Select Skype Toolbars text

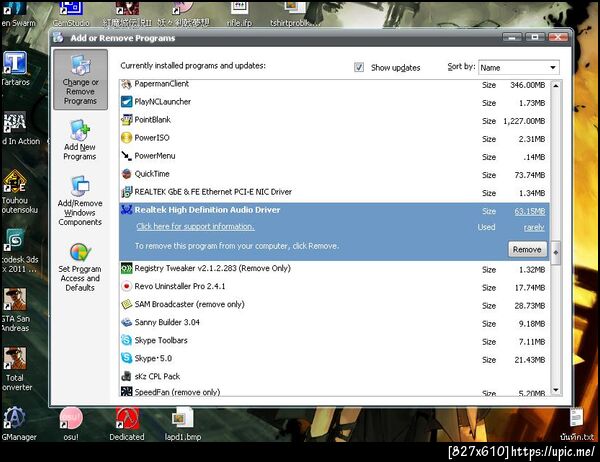click(x=161, y=340)
